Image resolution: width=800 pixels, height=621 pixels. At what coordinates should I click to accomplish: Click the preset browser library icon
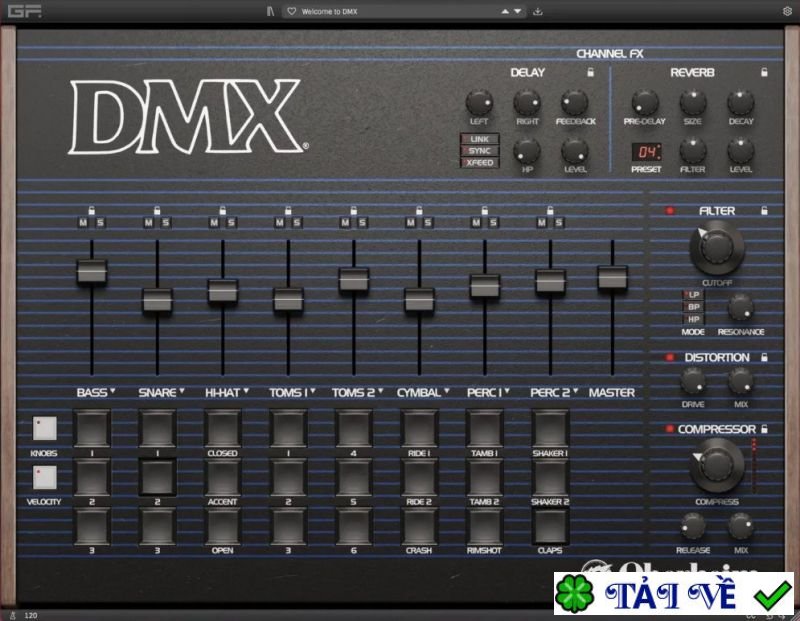pos(270,11)
